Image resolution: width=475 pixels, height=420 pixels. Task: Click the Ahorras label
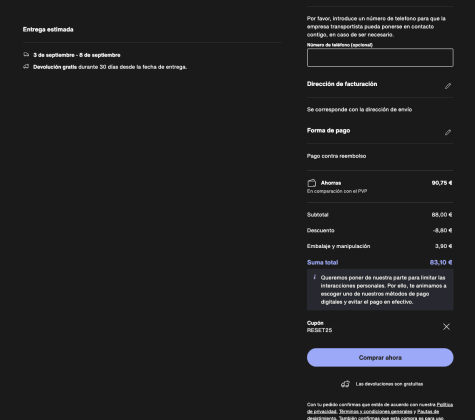coord(331,183)
